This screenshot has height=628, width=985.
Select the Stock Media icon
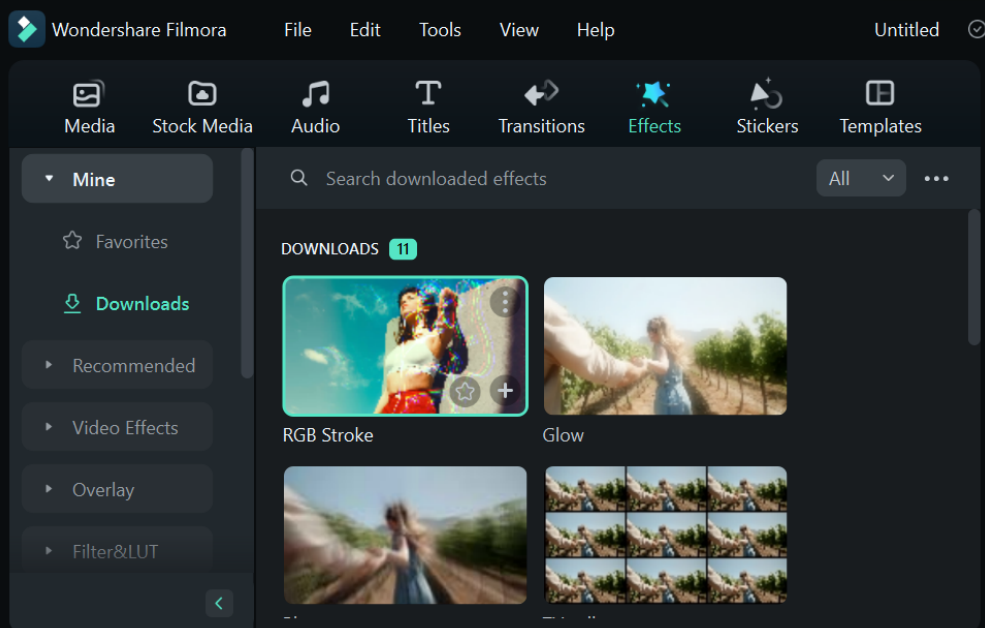(x=202, y=104)
